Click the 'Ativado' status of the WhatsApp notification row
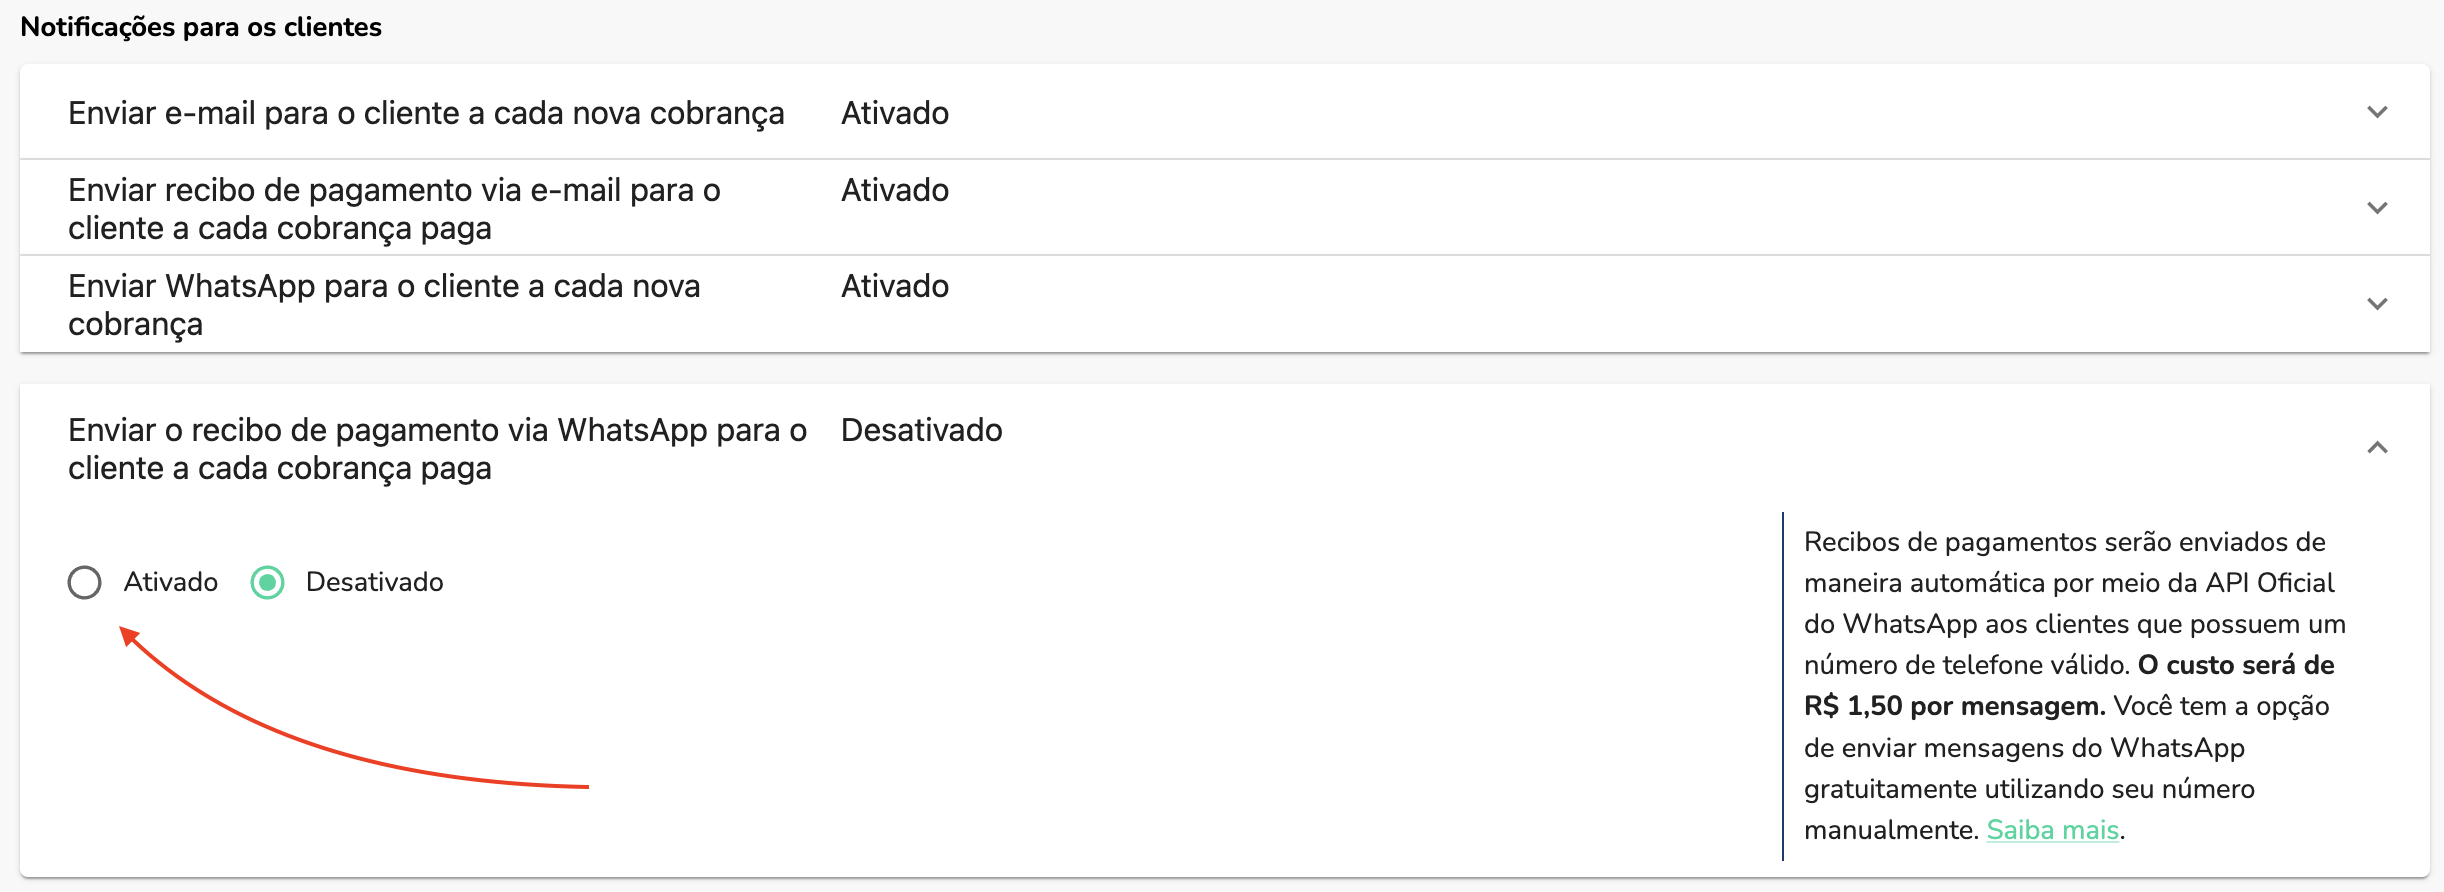The height and width of the screenshot is (892, 2444). tap(893, 286)
